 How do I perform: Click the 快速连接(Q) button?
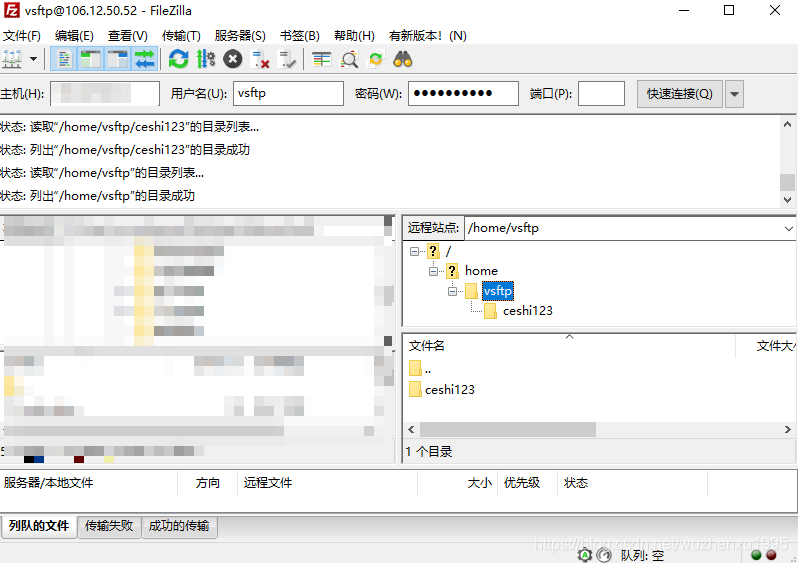click(x=679, y=94)
